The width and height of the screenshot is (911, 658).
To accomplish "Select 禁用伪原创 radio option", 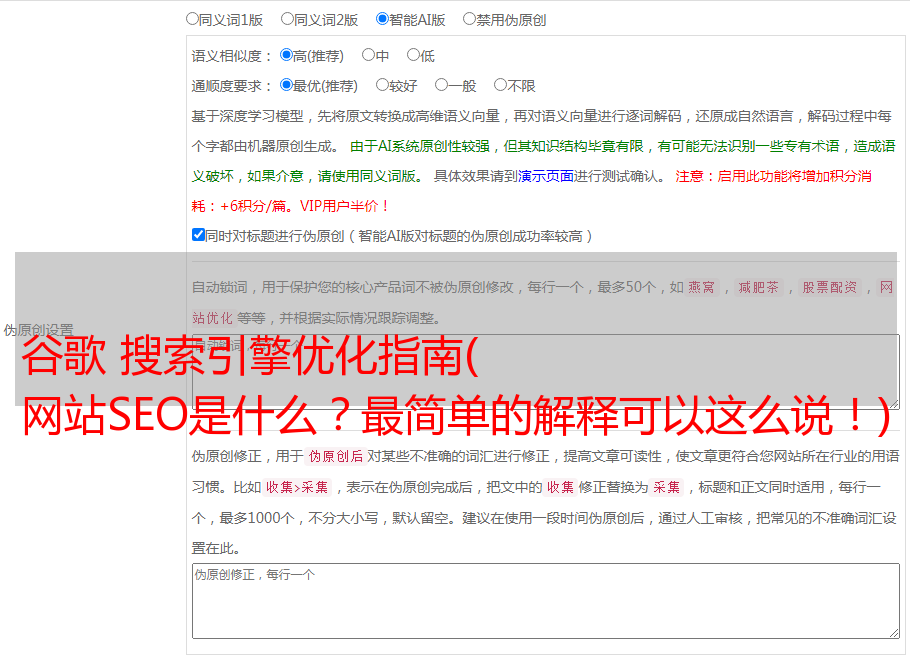I will (469, 19).
